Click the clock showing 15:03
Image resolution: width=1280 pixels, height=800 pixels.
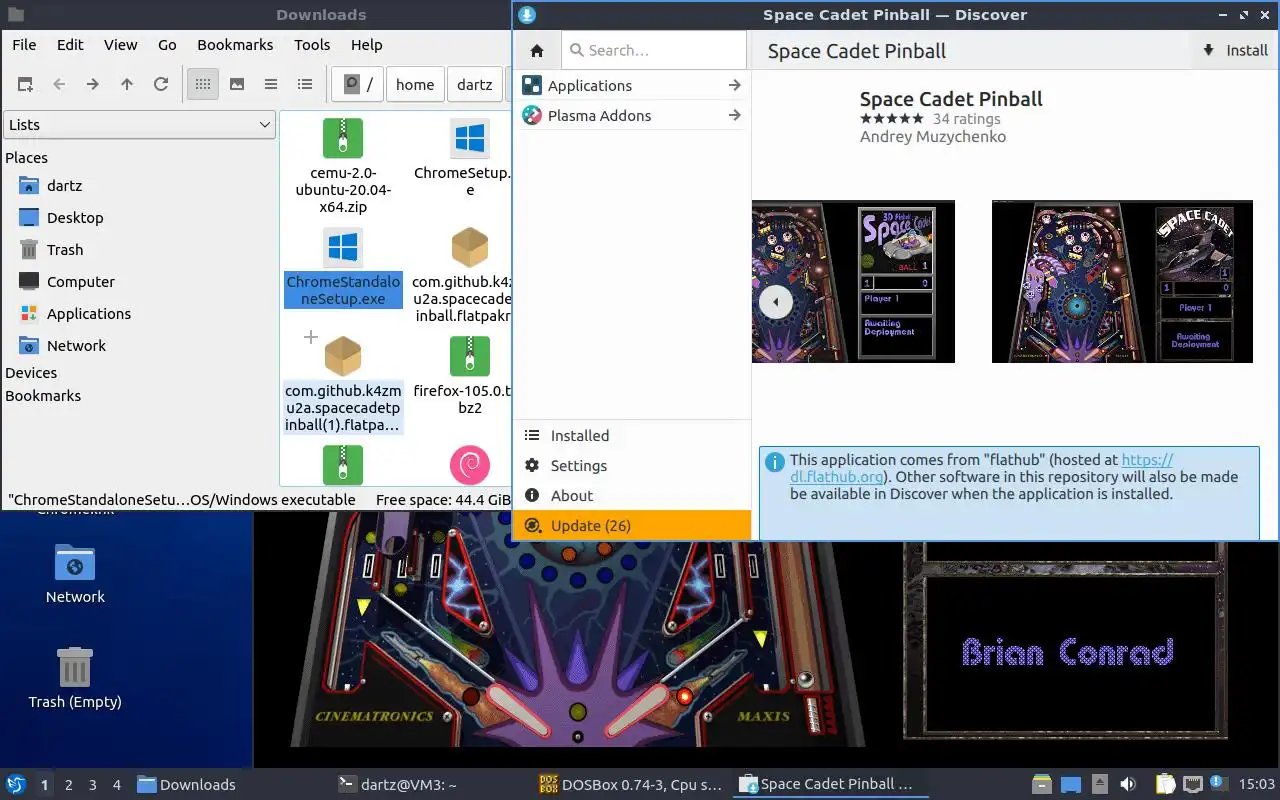tap(1257, 785)
